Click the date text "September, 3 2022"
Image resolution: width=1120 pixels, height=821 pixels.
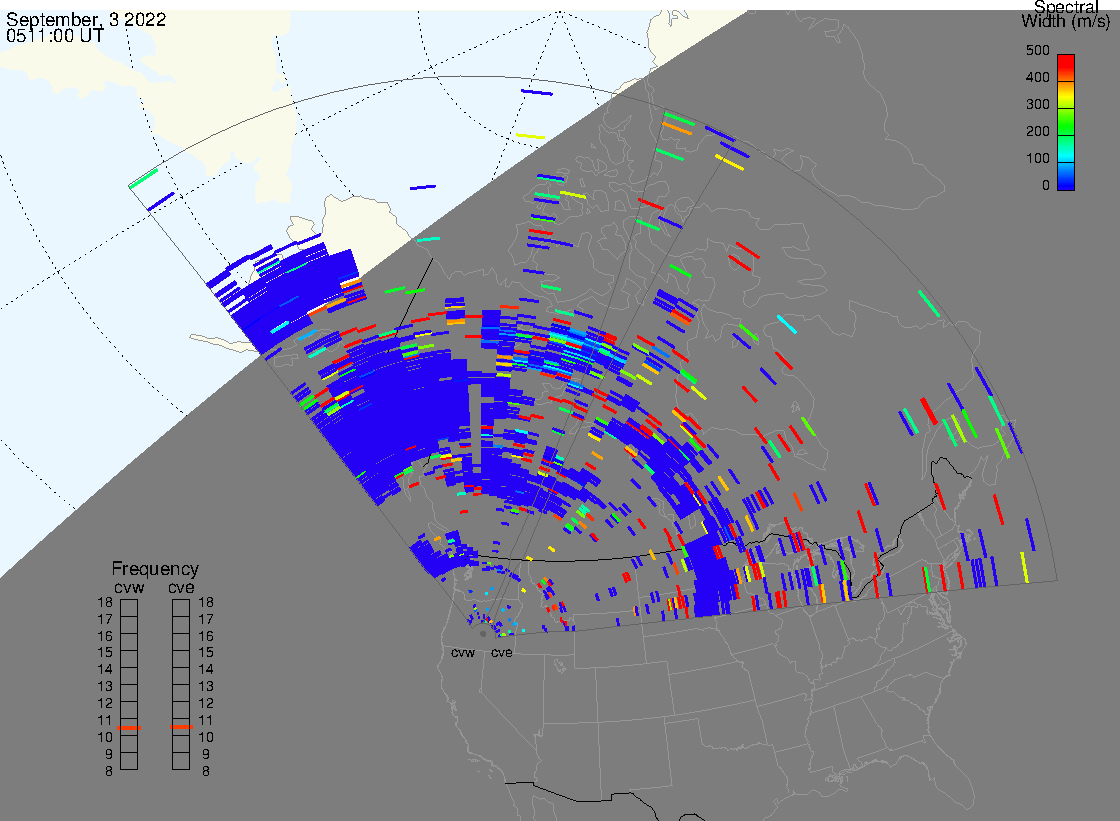pyautogui.click(x=86, y=19)
